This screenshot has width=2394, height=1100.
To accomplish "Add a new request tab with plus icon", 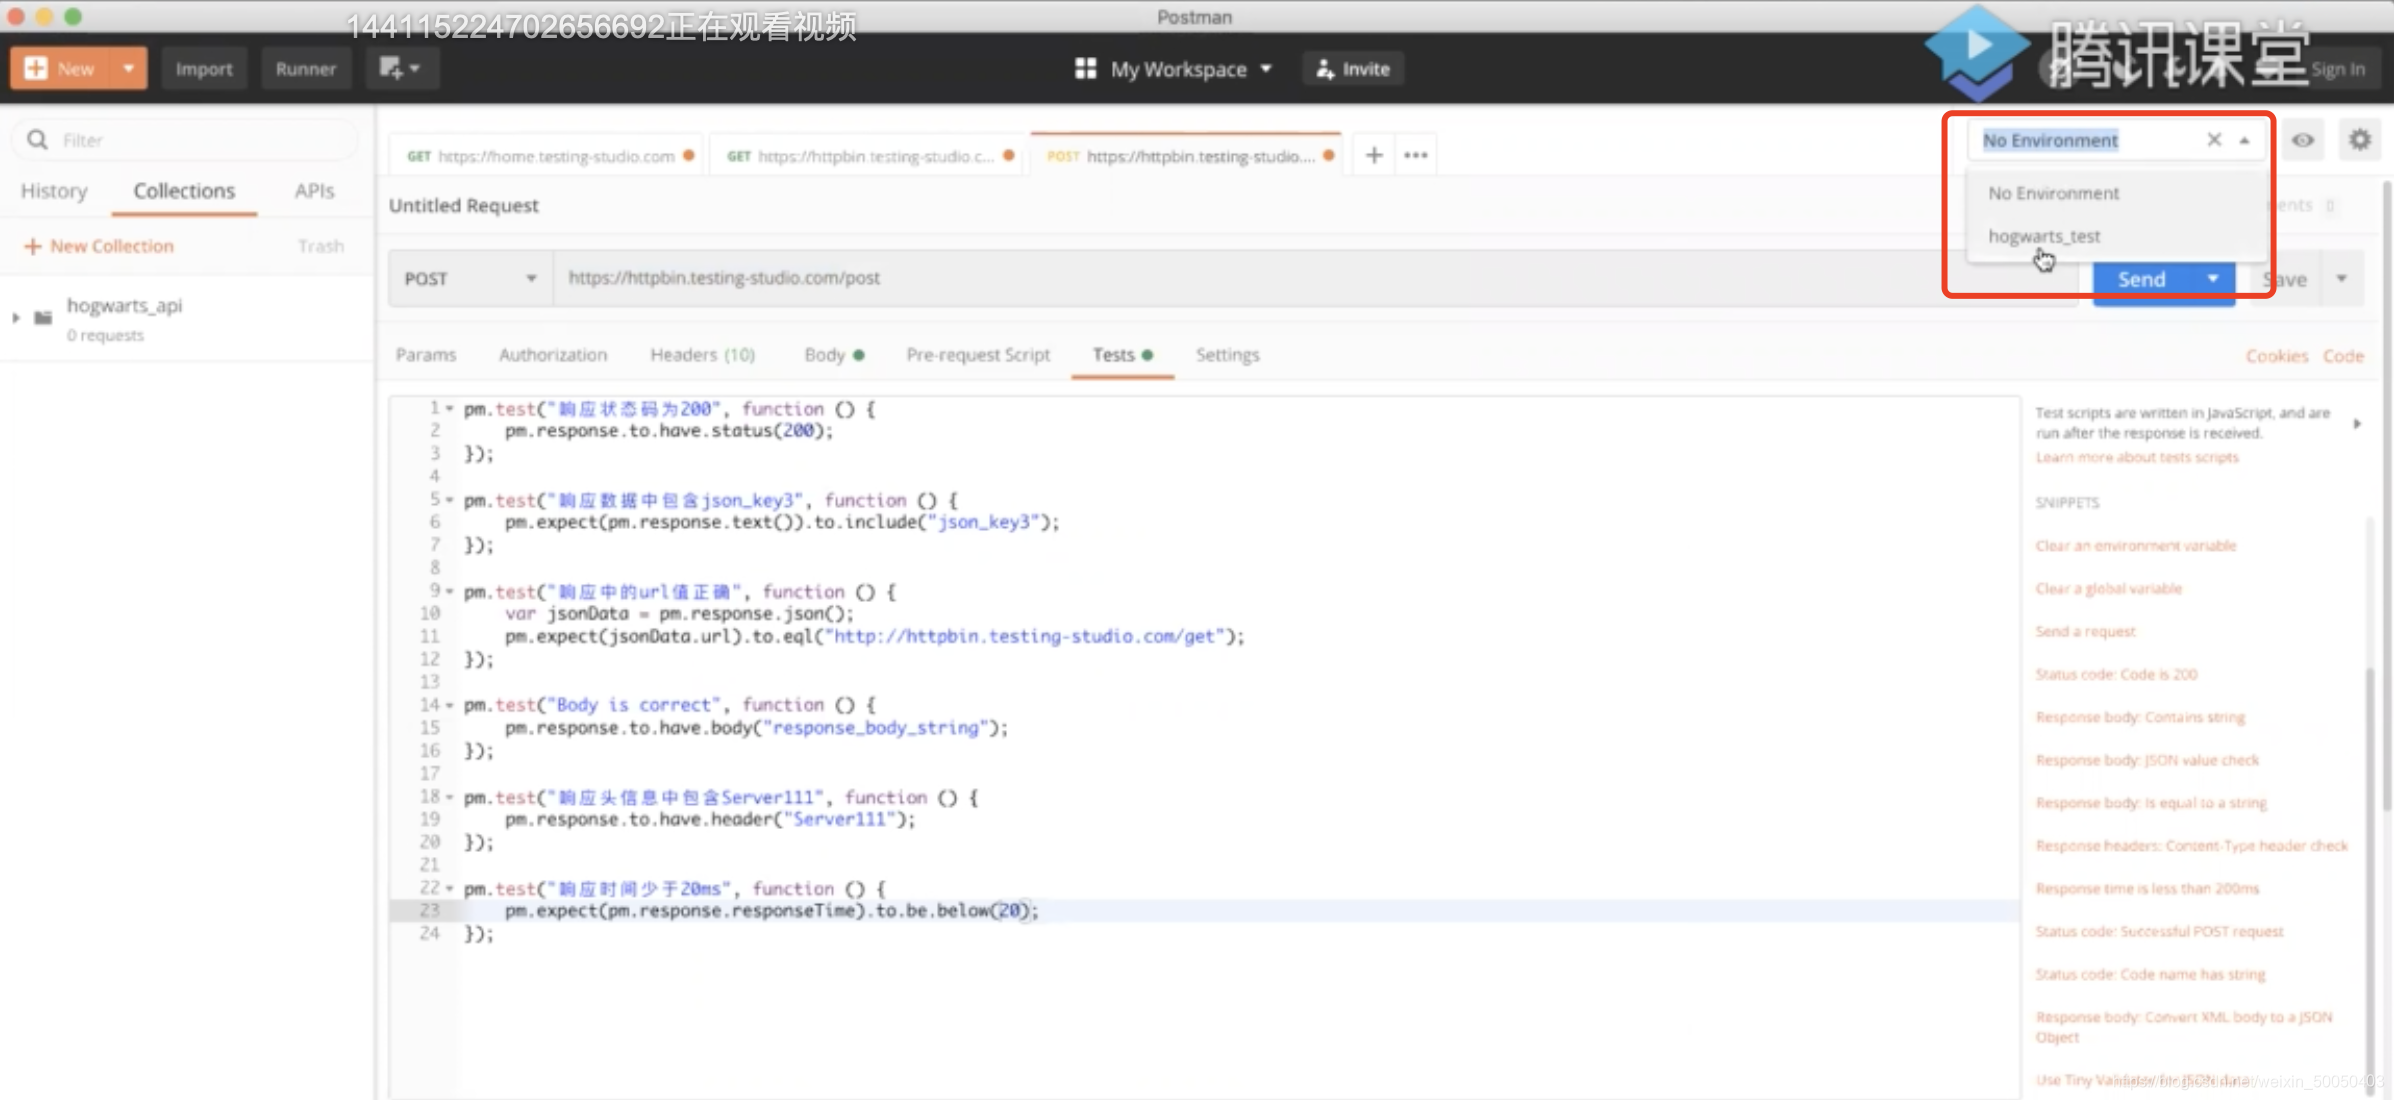I will tap(1374, 155).
